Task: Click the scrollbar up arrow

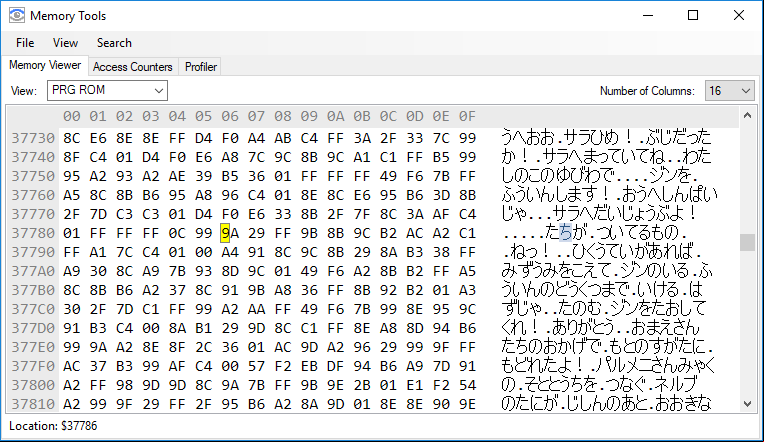Action: point(747,115)
